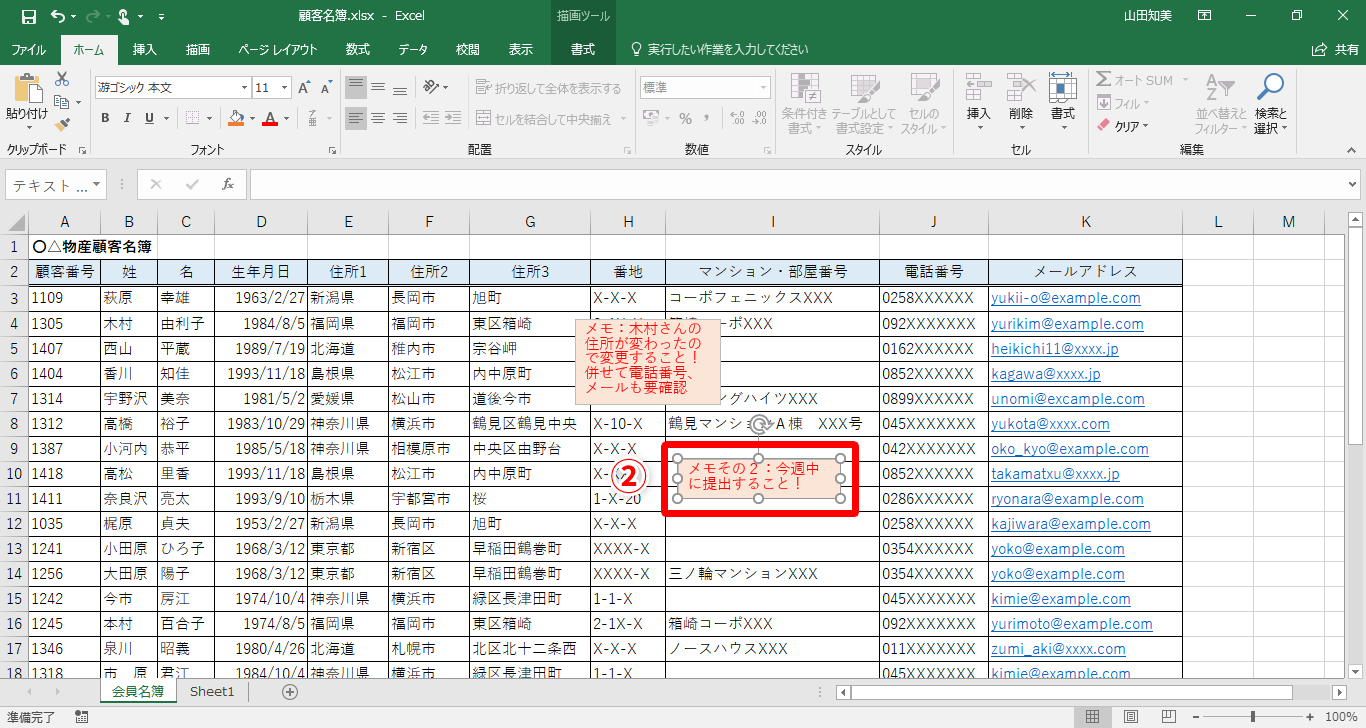Viewport: 1366px width, 728px height.
Task: Switch to the Sheet1 worksheet tab
Action: coord(212,691)
